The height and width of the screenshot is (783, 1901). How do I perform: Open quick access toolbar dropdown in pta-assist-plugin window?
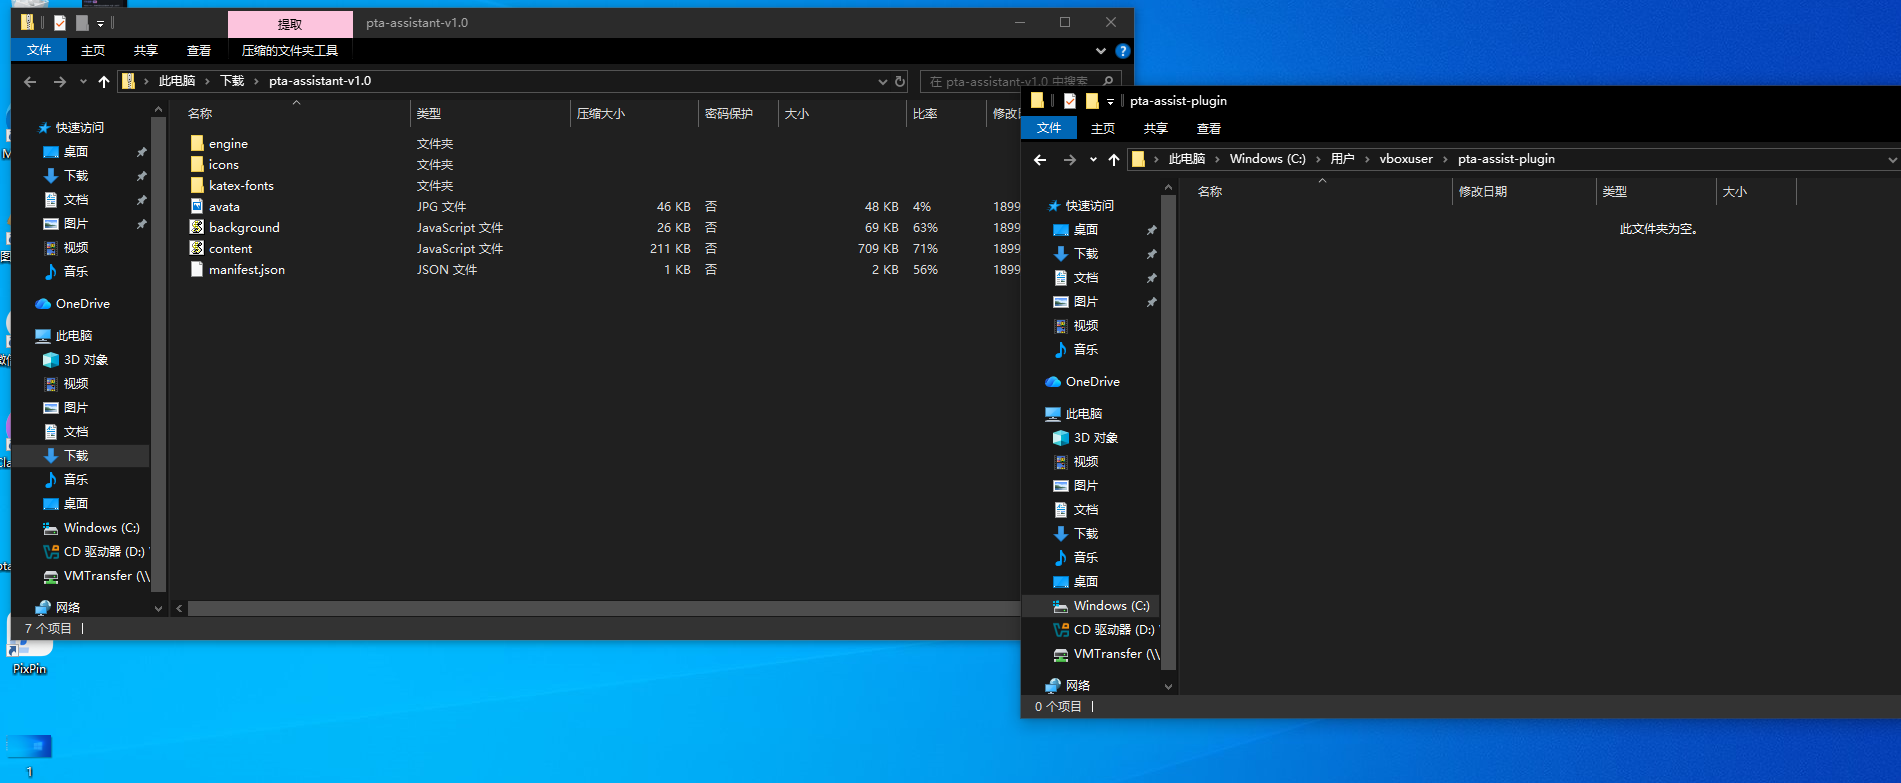(1110, 101)
